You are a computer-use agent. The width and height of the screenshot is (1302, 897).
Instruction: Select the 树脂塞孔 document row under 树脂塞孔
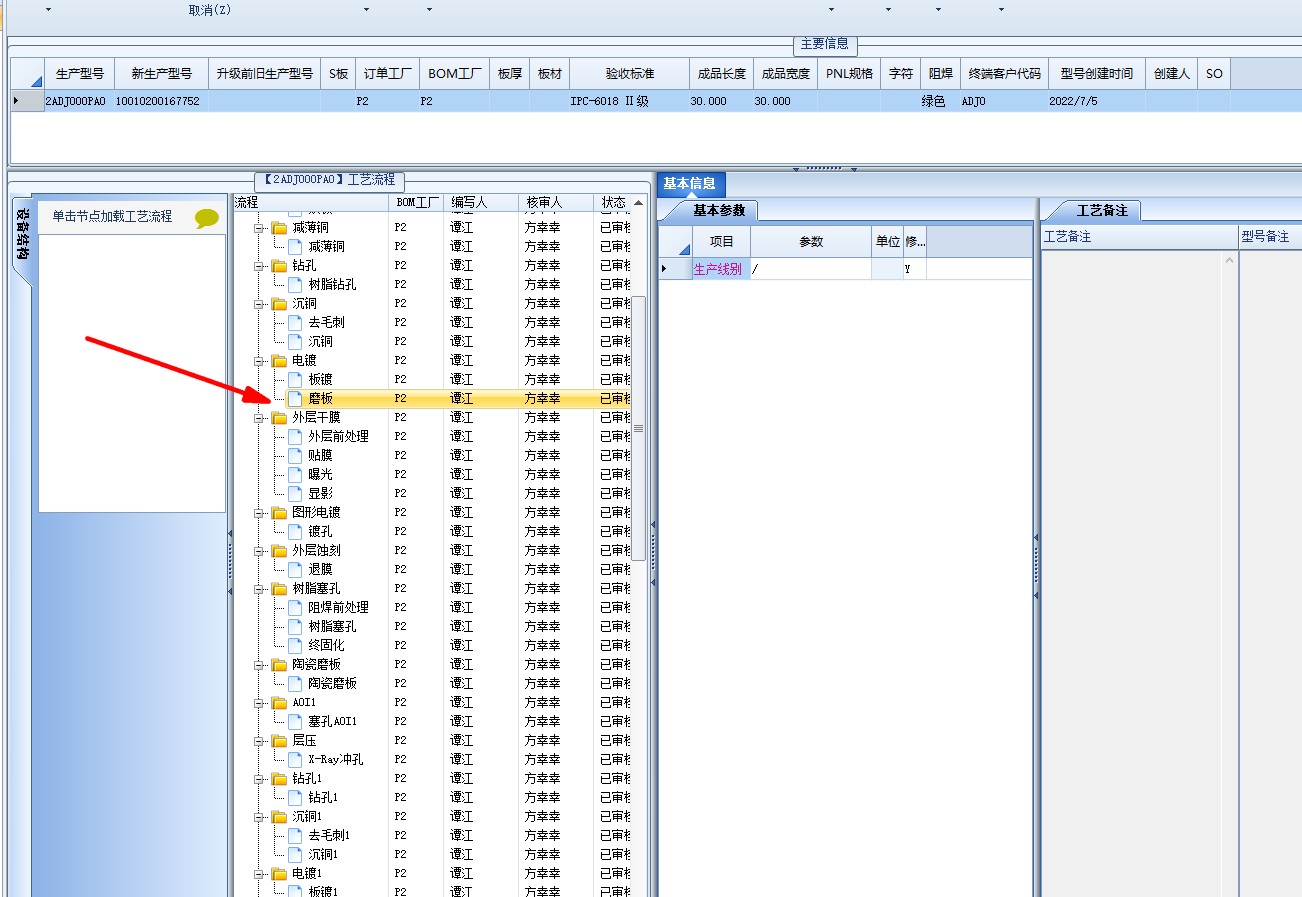[331, 627]
